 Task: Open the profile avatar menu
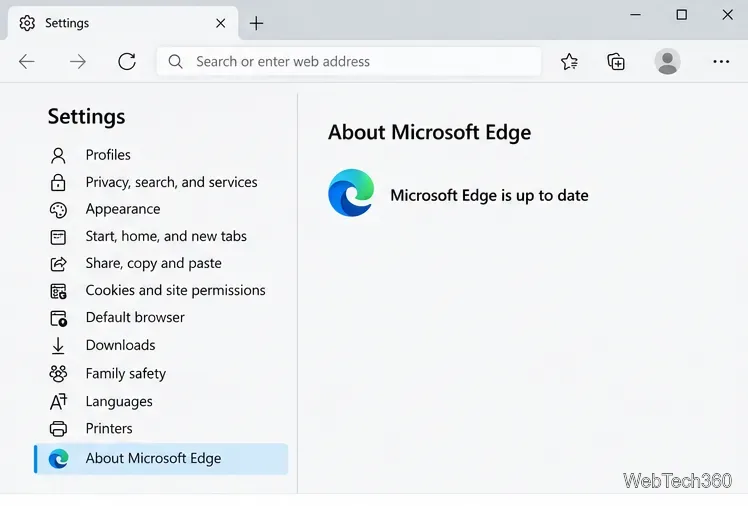[x=667, y=62]
